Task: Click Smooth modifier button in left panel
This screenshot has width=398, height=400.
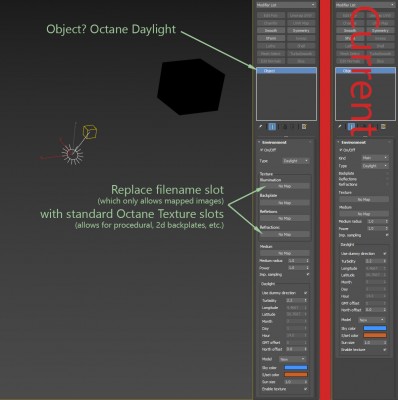Action: (x=271, y=31)
